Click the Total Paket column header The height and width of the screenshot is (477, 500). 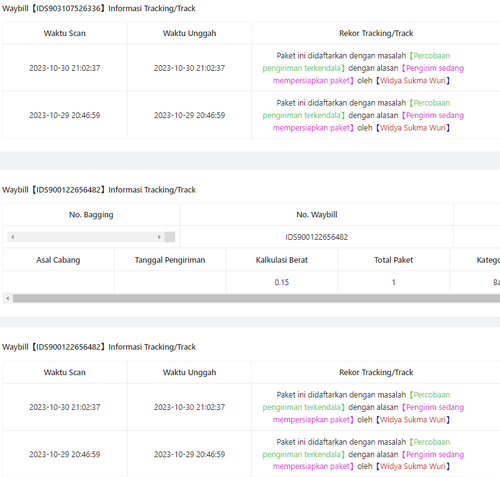pos(393,260)
